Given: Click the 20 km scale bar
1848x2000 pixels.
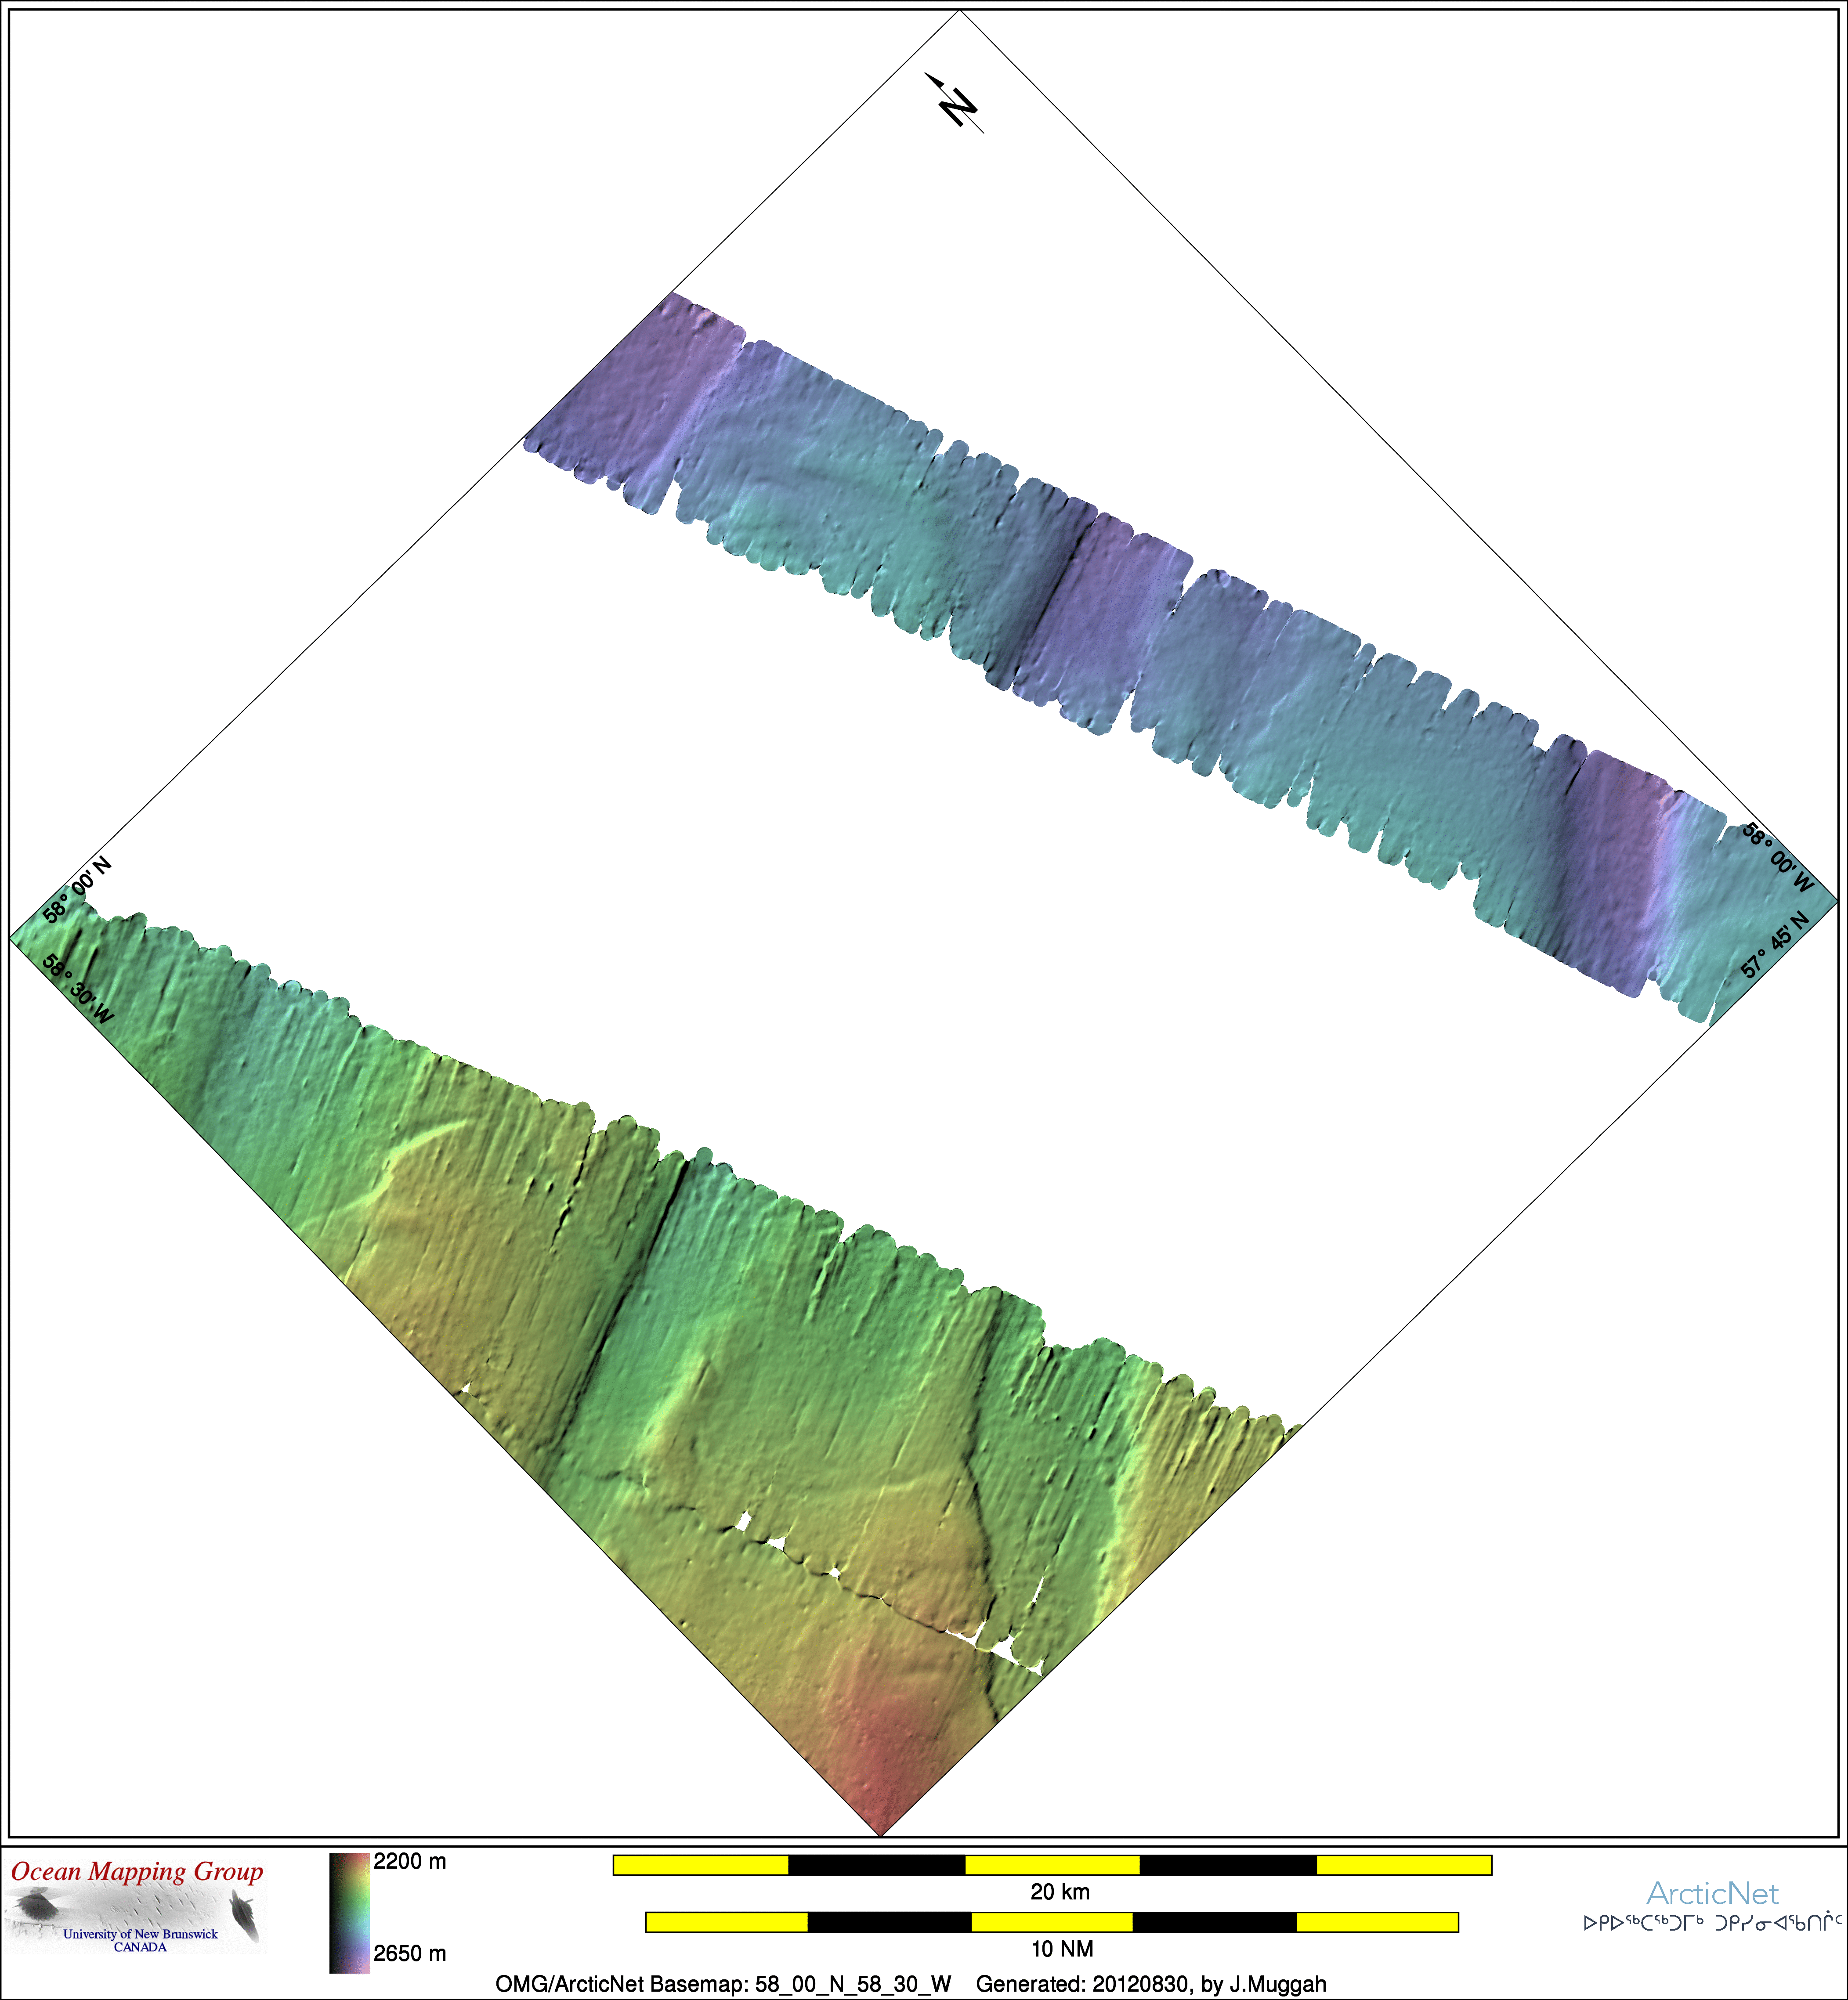Looking at the screenshot, I should [1052, 1865].
